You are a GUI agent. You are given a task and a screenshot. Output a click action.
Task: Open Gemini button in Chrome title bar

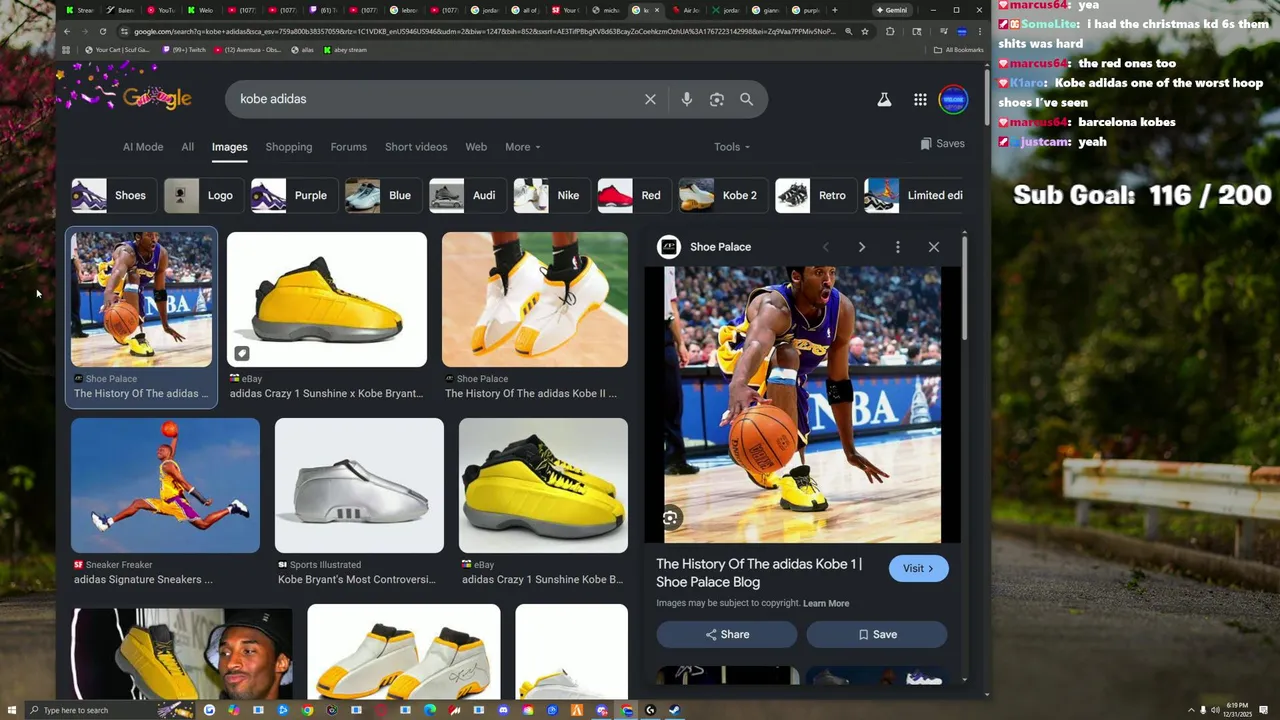click(892, 10)
